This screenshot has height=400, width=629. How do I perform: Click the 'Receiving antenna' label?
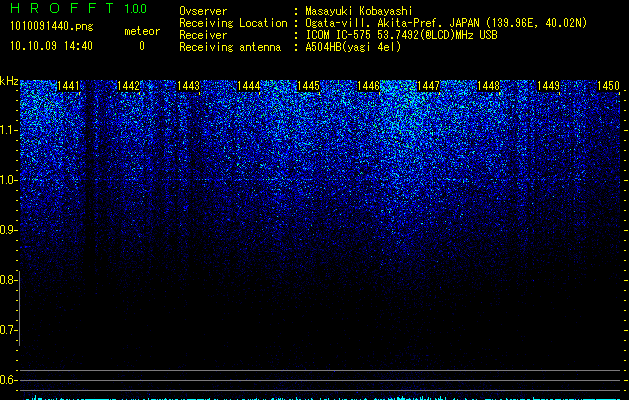[230, 47]
